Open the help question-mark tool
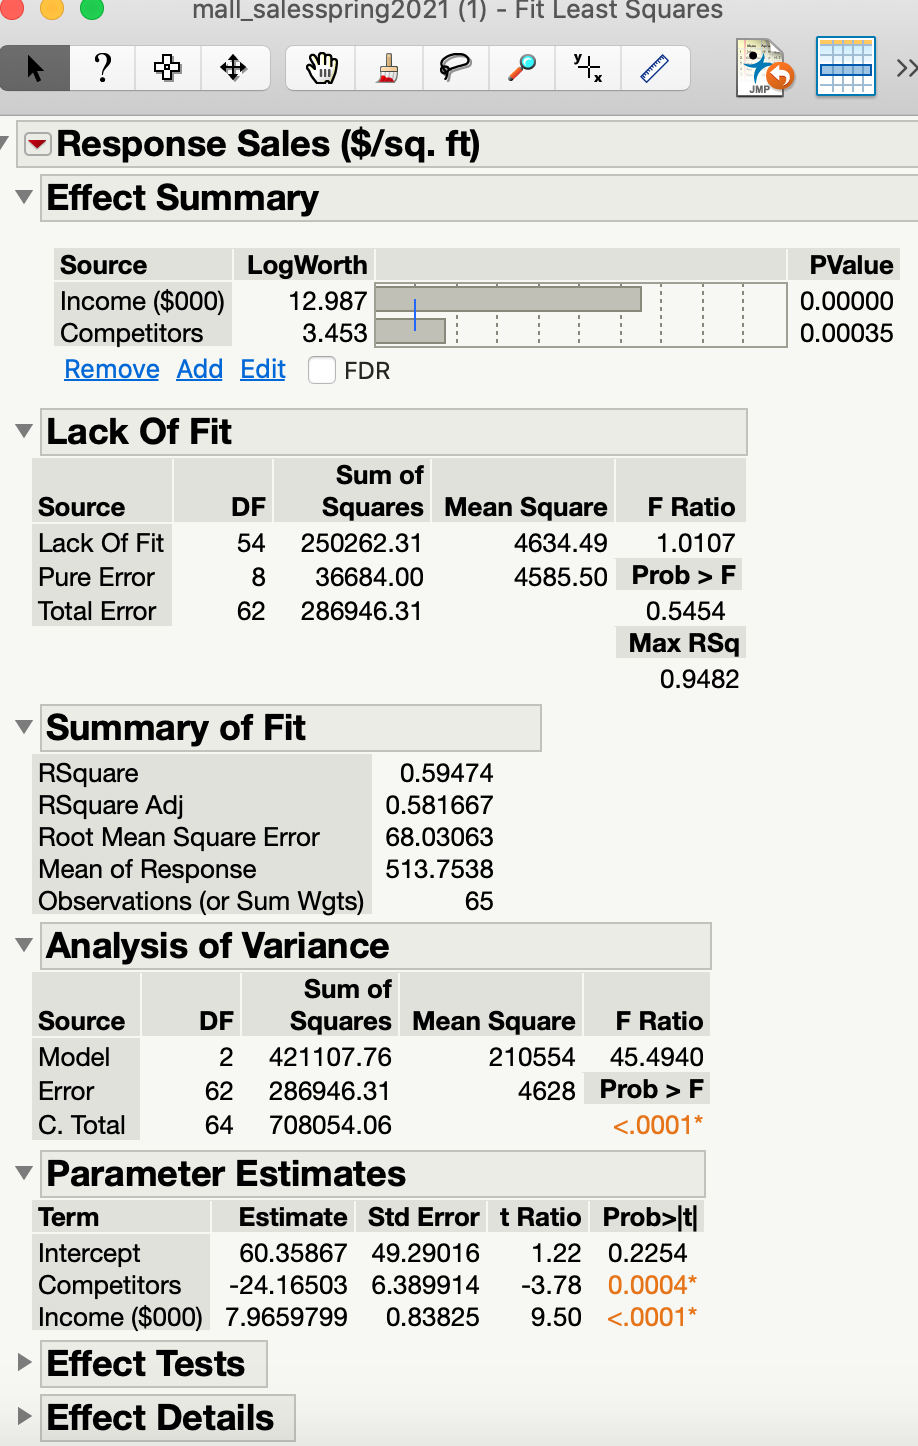Screen dimensions: 918x1446 tap(101, 67)
